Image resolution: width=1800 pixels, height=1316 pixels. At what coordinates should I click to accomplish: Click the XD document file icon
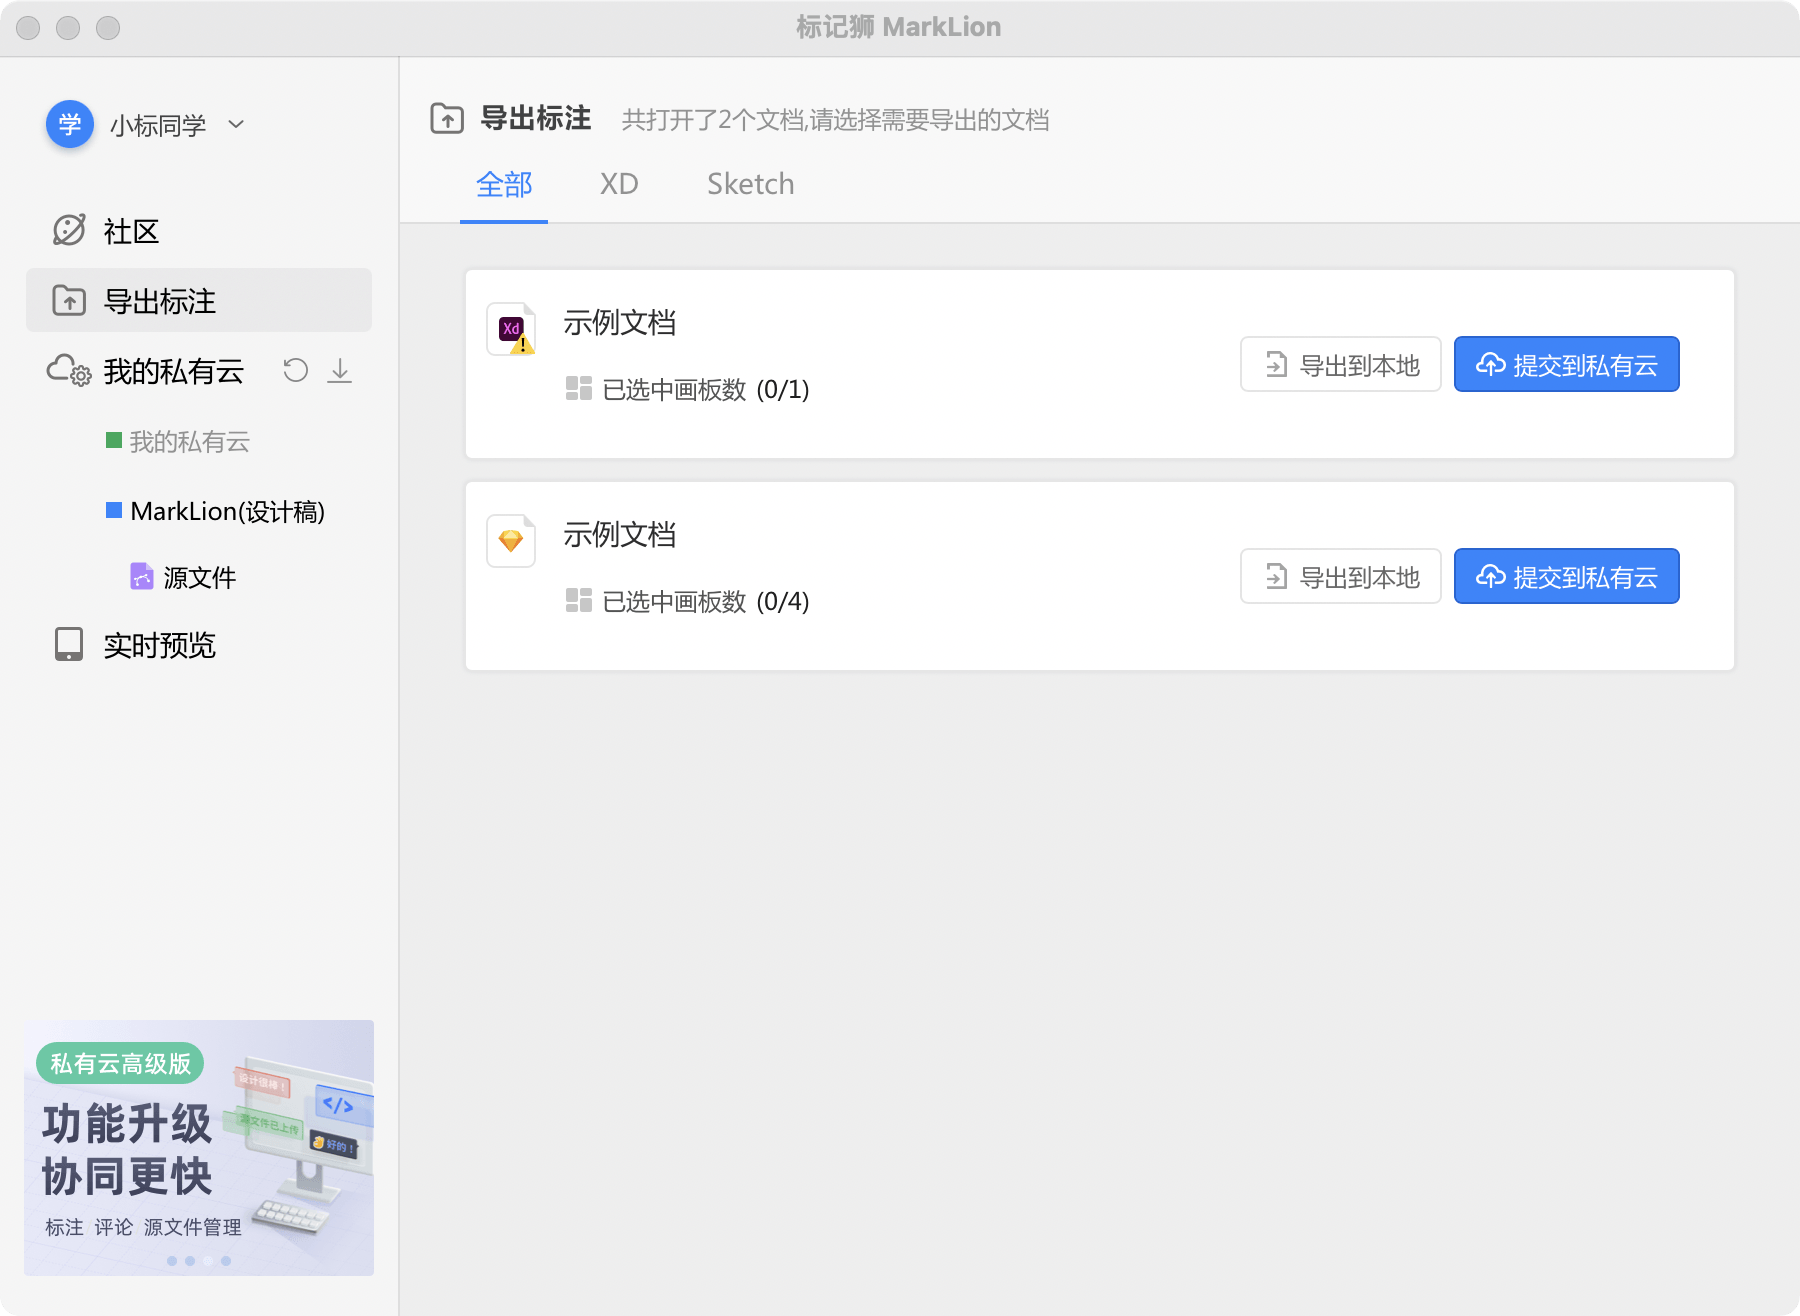point(511,328)
